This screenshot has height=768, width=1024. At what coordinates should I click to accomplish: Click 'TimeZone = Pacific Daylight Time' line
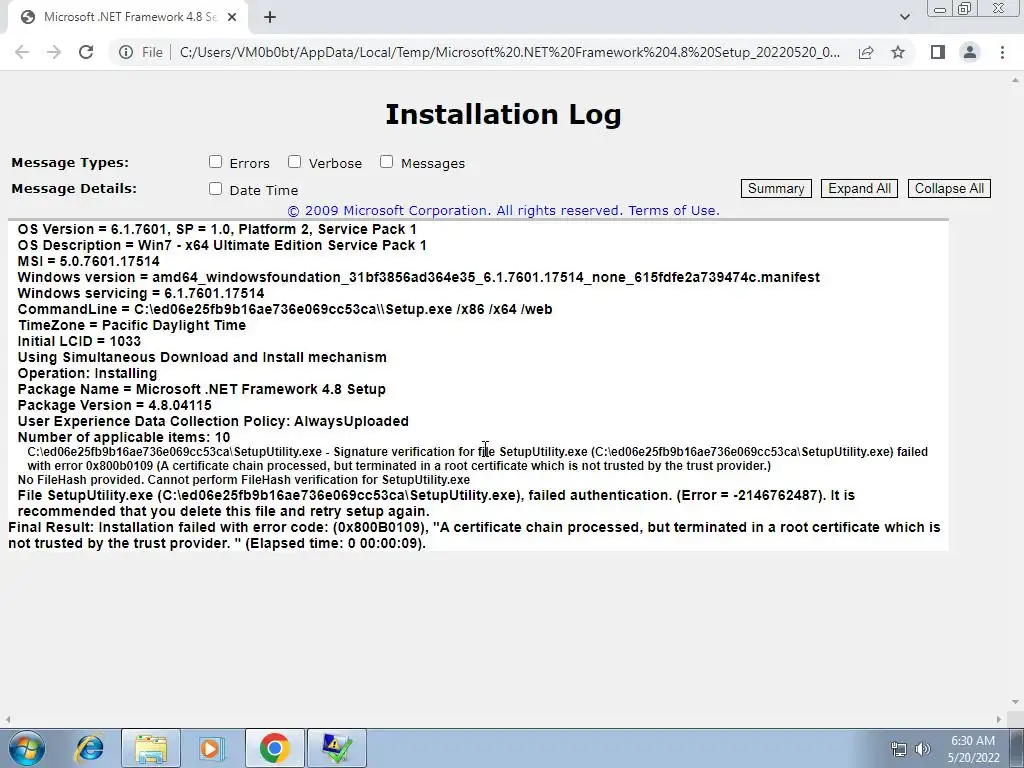coord(132,325)
